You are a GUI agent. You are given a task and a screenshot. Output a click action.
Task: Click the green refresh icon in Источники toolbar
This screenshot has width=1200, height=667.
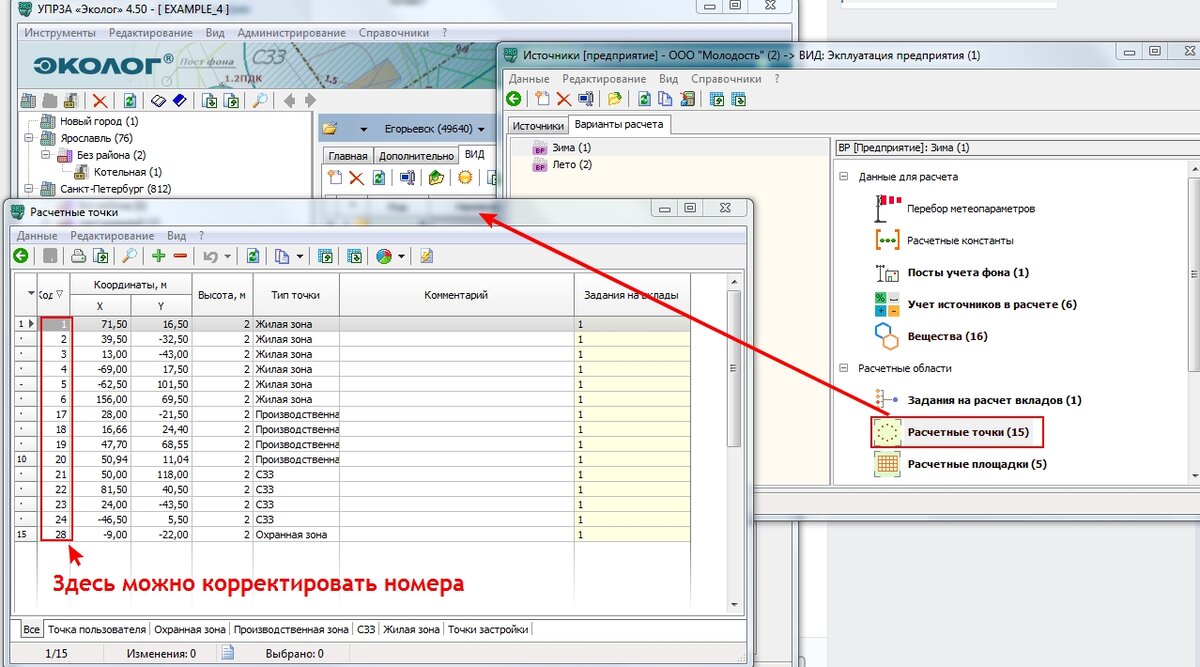pos(645,98)
